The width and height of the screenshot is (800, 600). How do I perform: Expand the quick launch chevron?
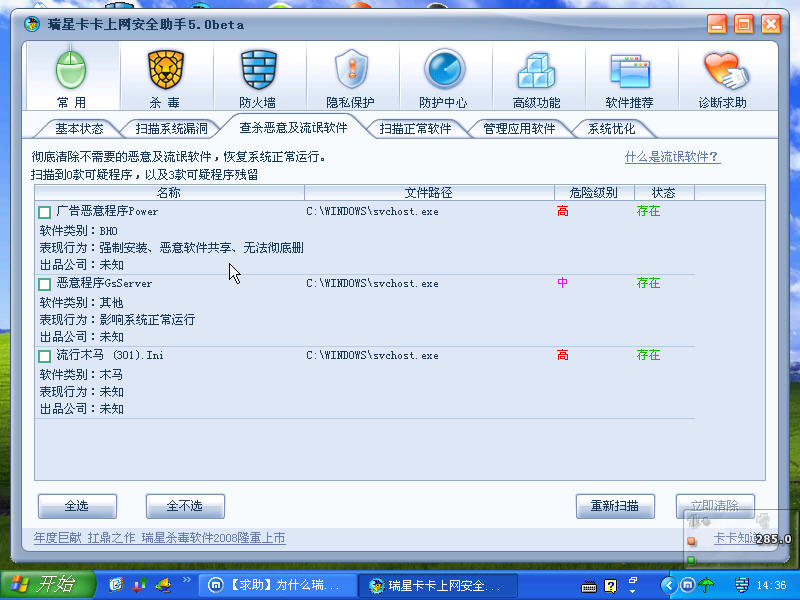pyautogui.click(x=186, y=580)
